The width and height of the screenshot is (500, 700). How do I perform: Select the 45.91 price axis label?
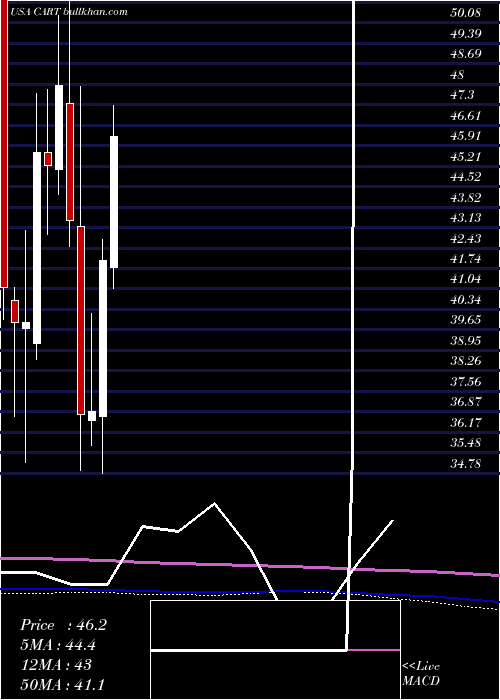[x=466, y=136]
